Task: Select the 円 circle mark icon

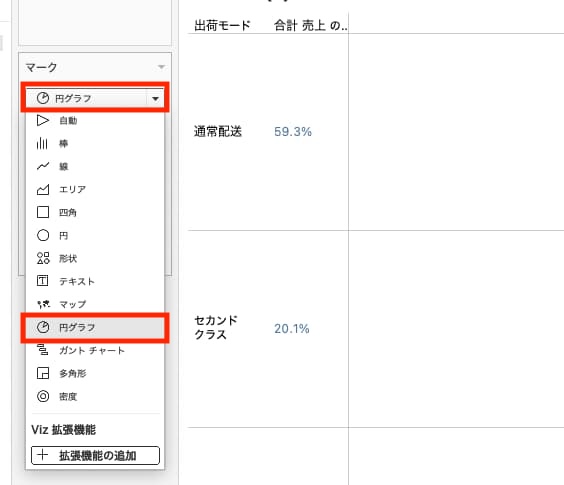Action: (x=43, y=235)
